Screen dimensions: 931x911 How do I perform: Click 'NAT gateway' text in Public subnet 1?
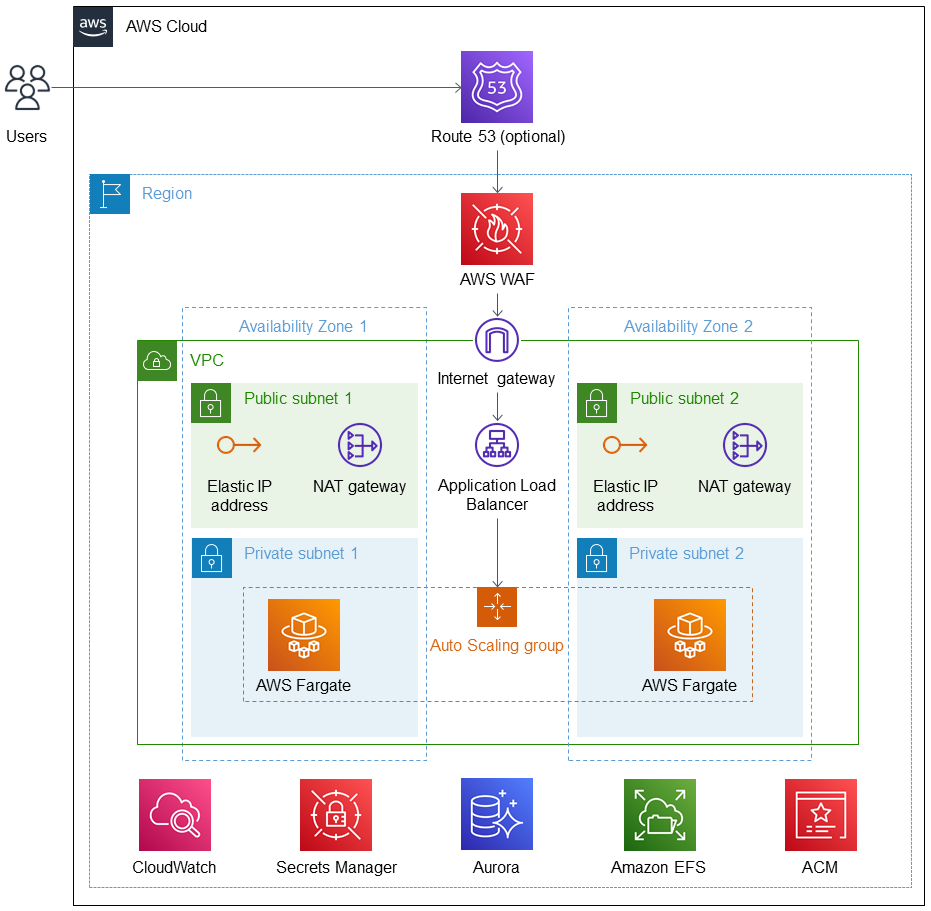tap(360, 487)
